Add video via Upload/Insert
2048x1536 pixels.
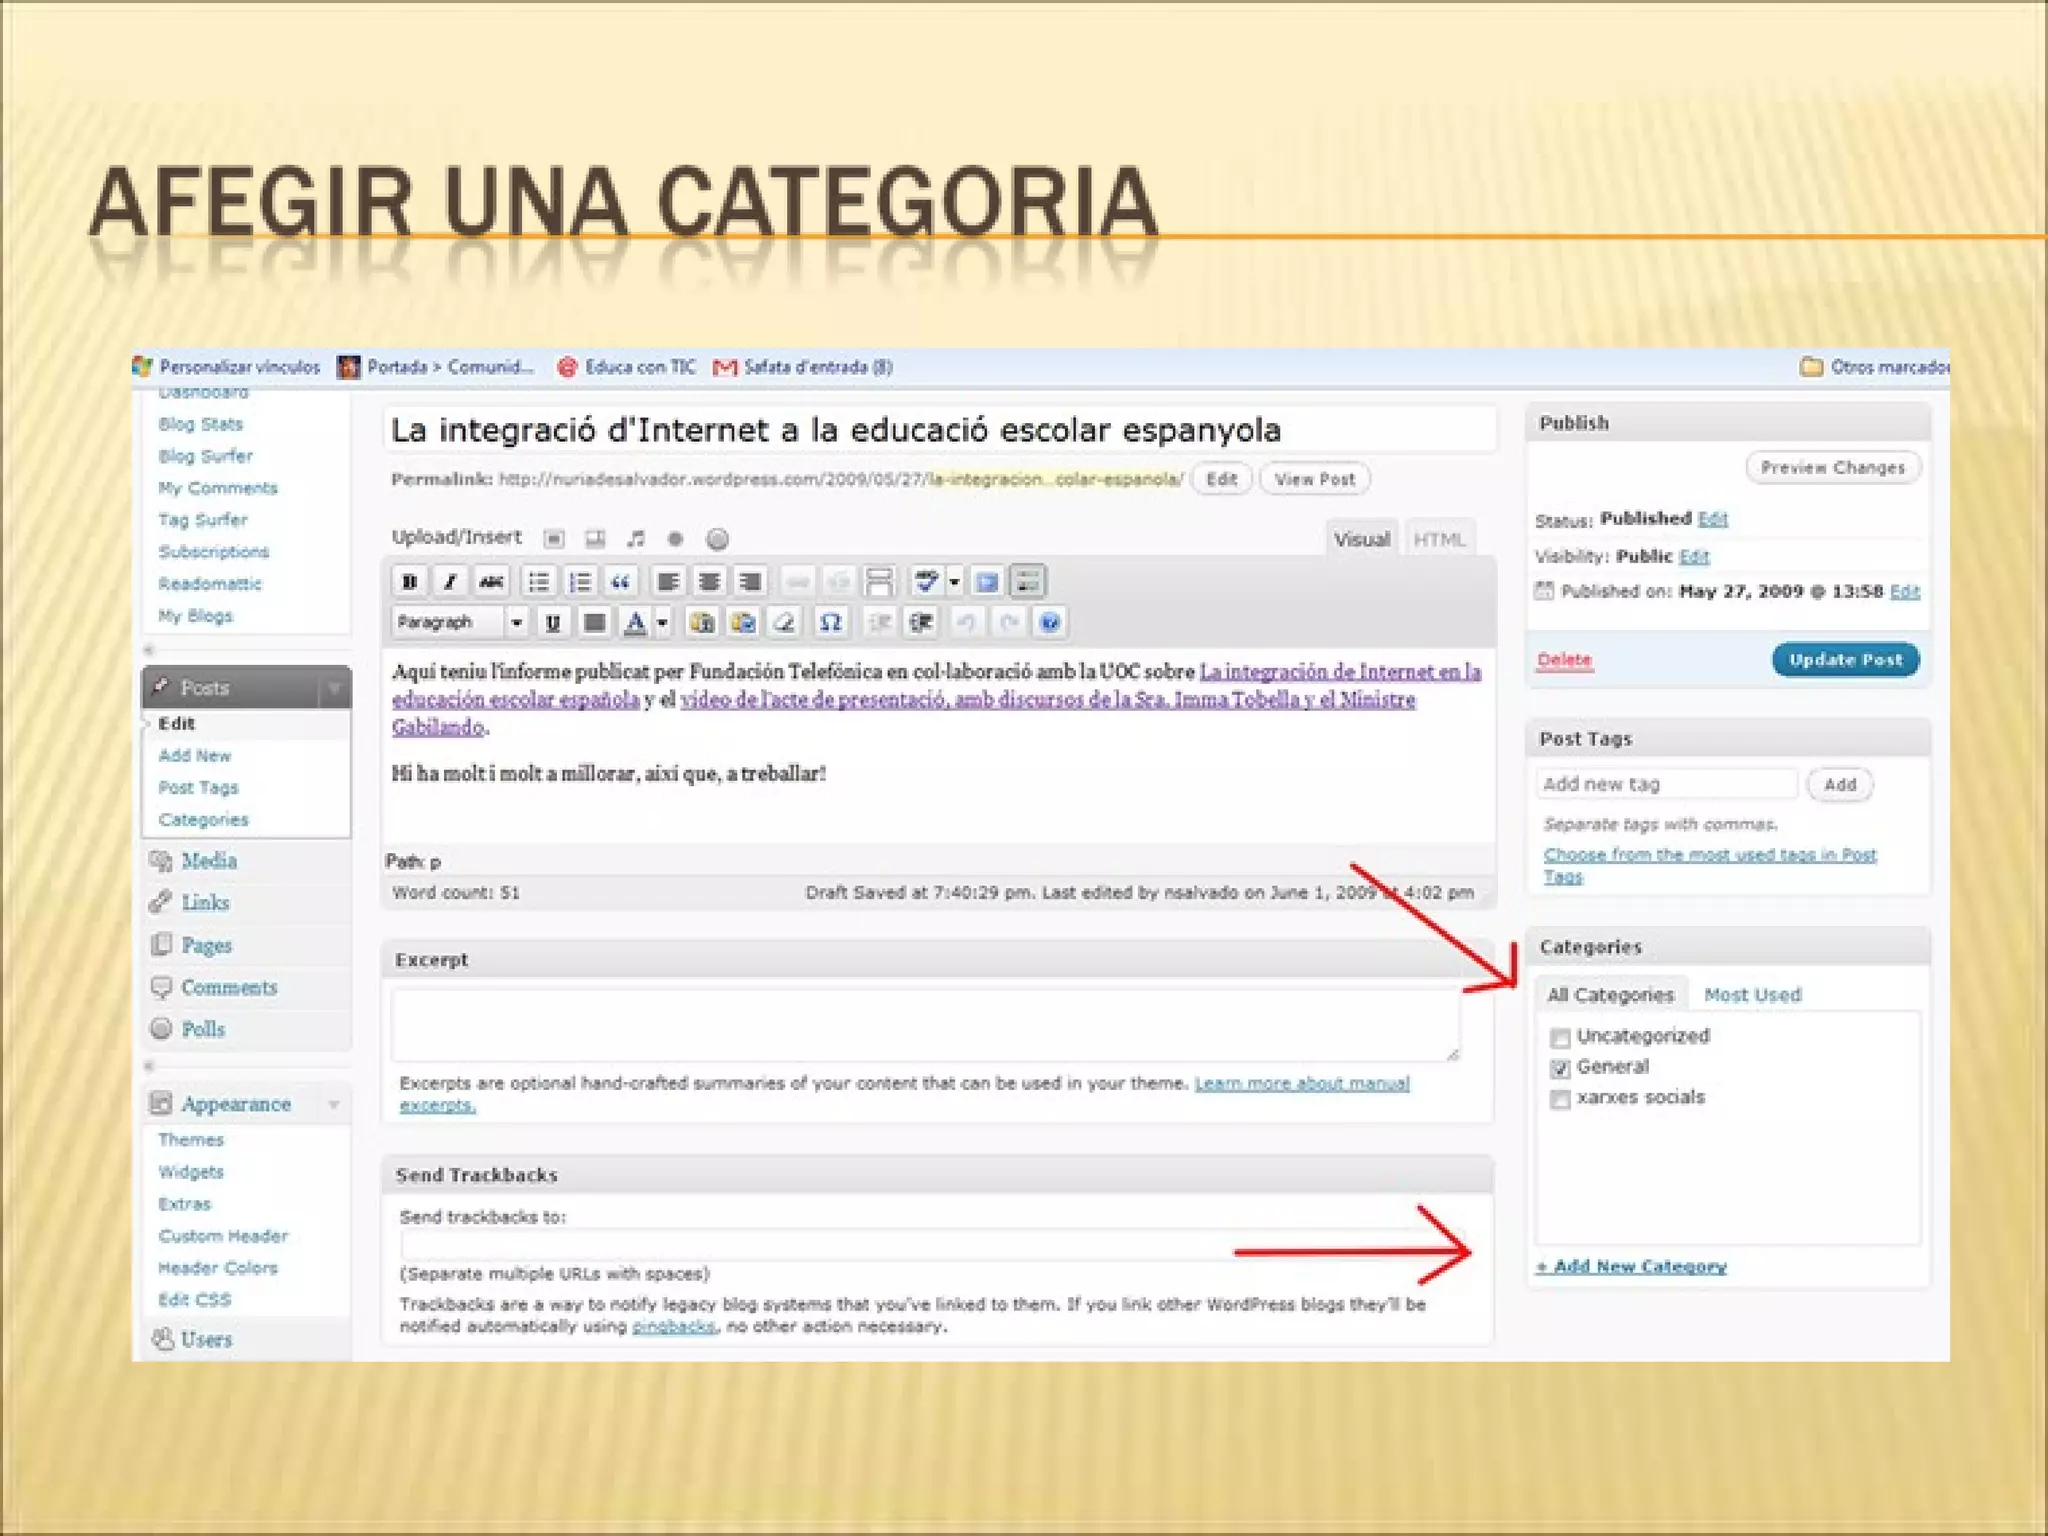(x=595, y=539)
